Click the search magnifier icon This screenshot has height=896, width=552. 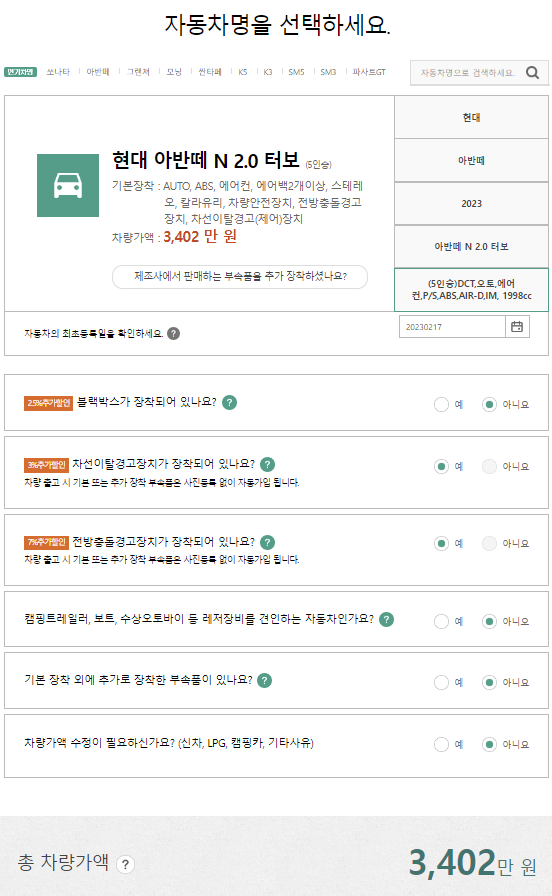[x=533, y=73]
